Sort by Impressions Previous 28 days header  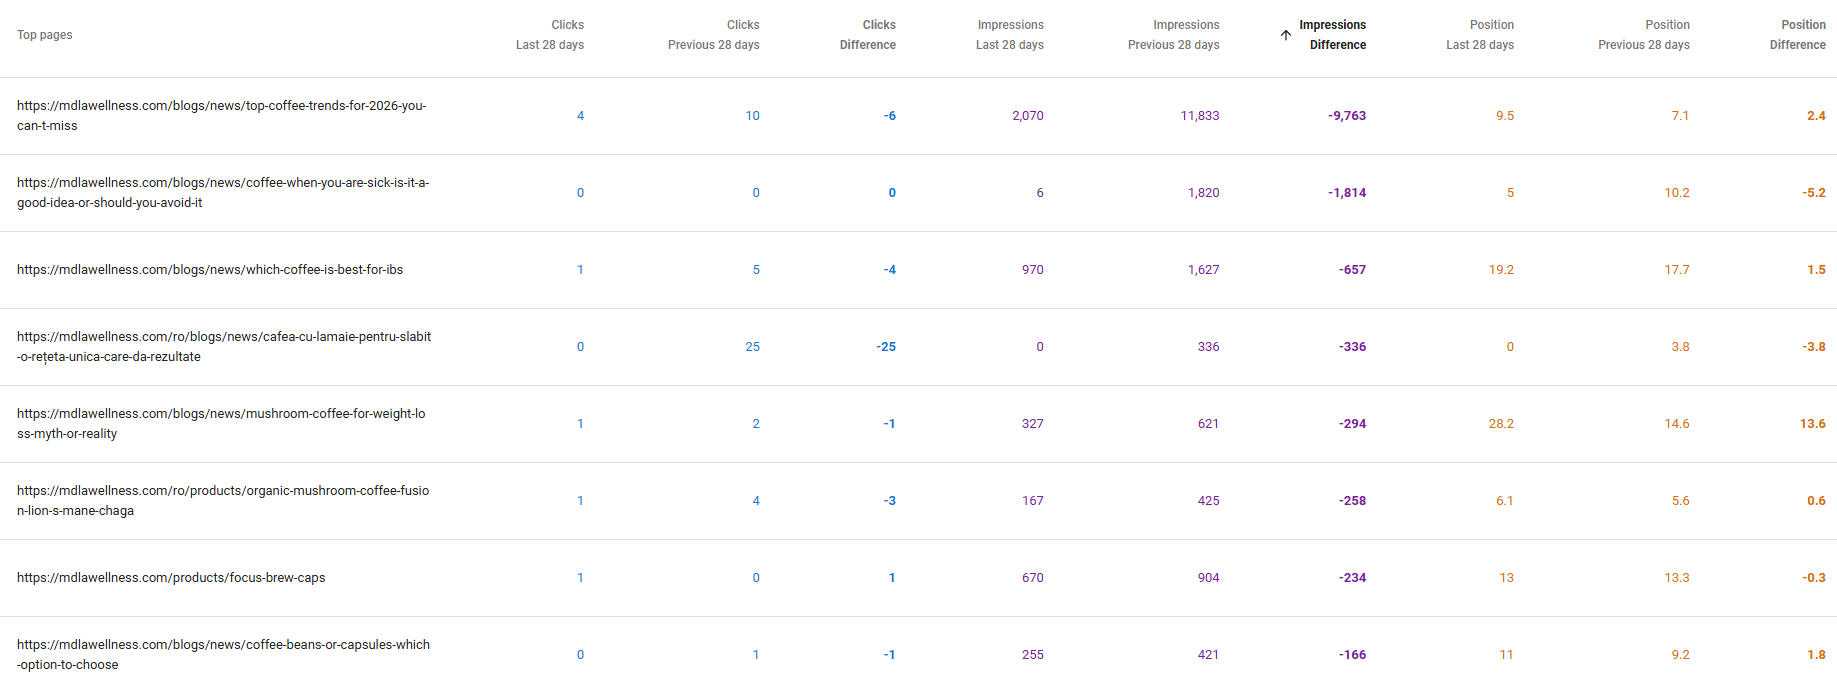pyautogui.click(x=1173, y=35)
